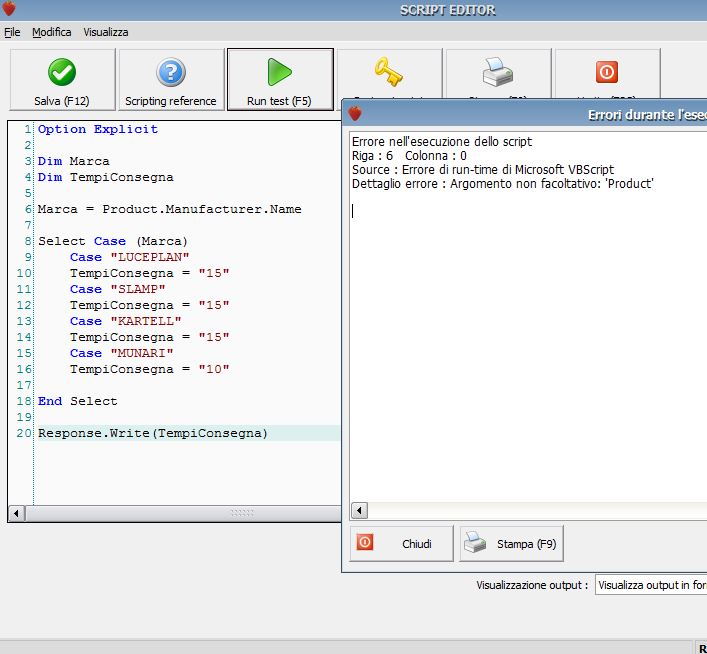Click line 20 'Response.Write(TempiConsegna)'

point(153,433)
